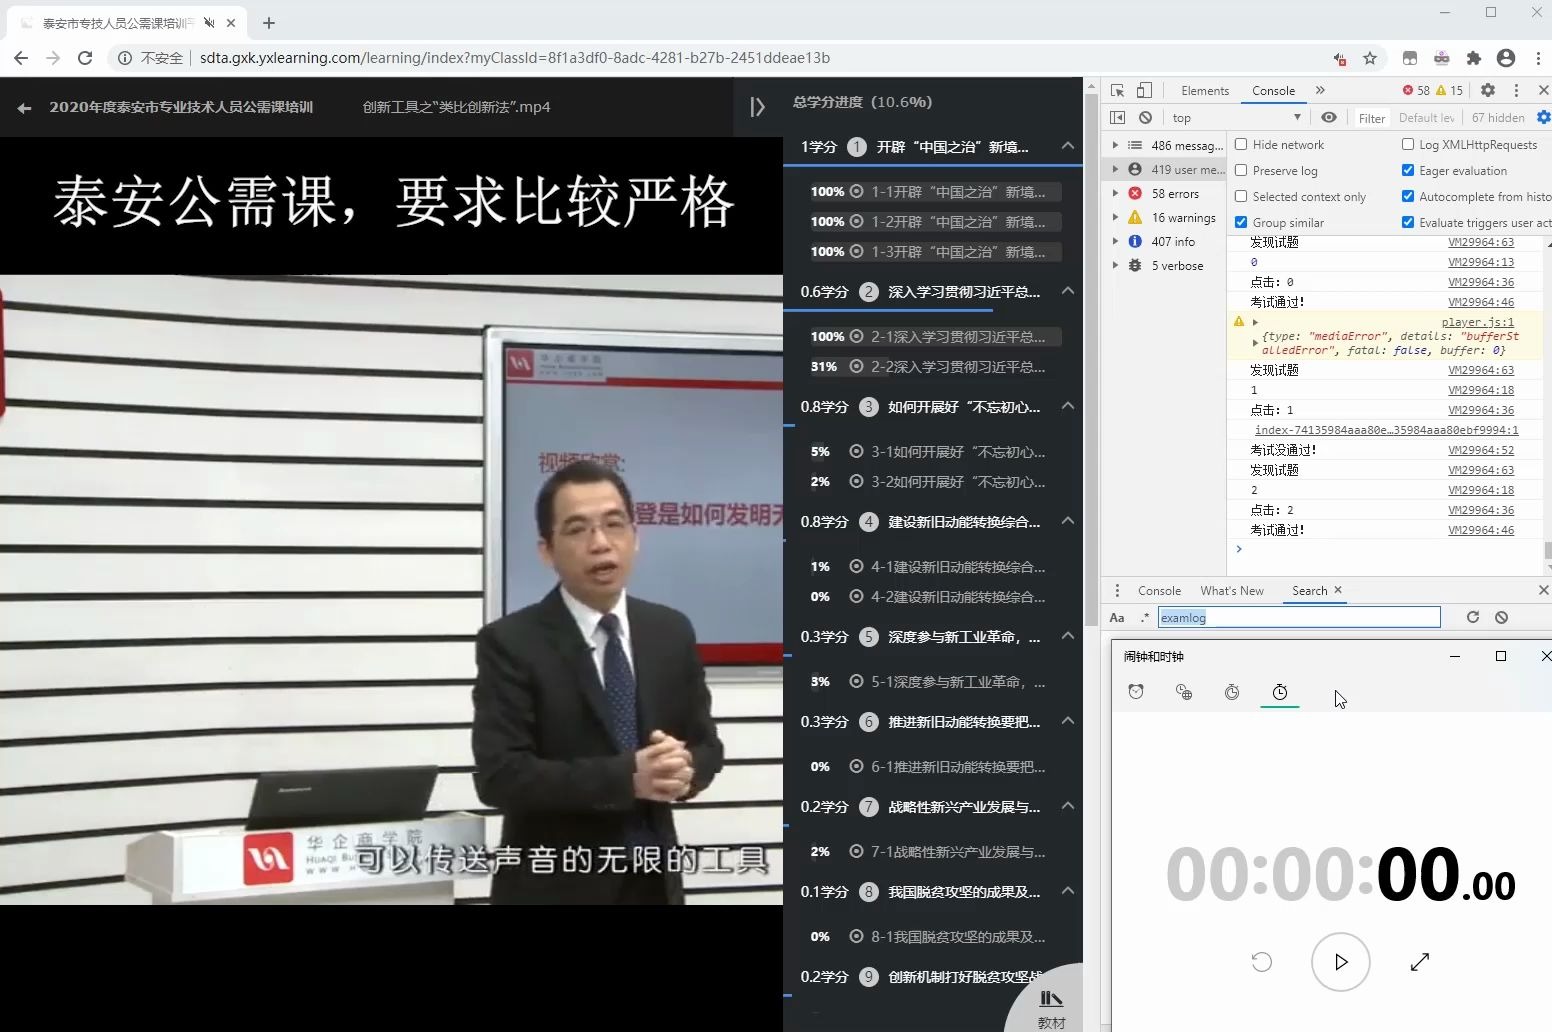
Task: Open the Console tab in the drawer
Action: pos(1159,591)
